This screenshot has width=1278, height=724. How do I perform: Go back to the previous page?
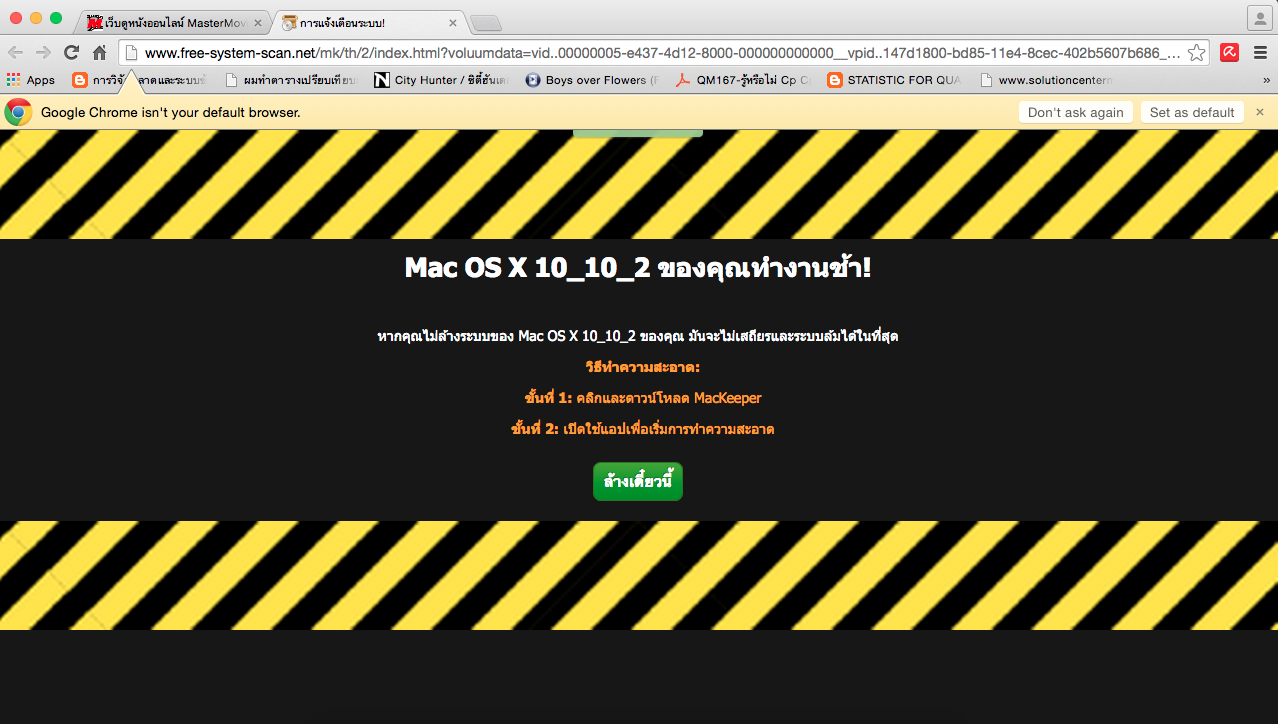click(16, 53)
